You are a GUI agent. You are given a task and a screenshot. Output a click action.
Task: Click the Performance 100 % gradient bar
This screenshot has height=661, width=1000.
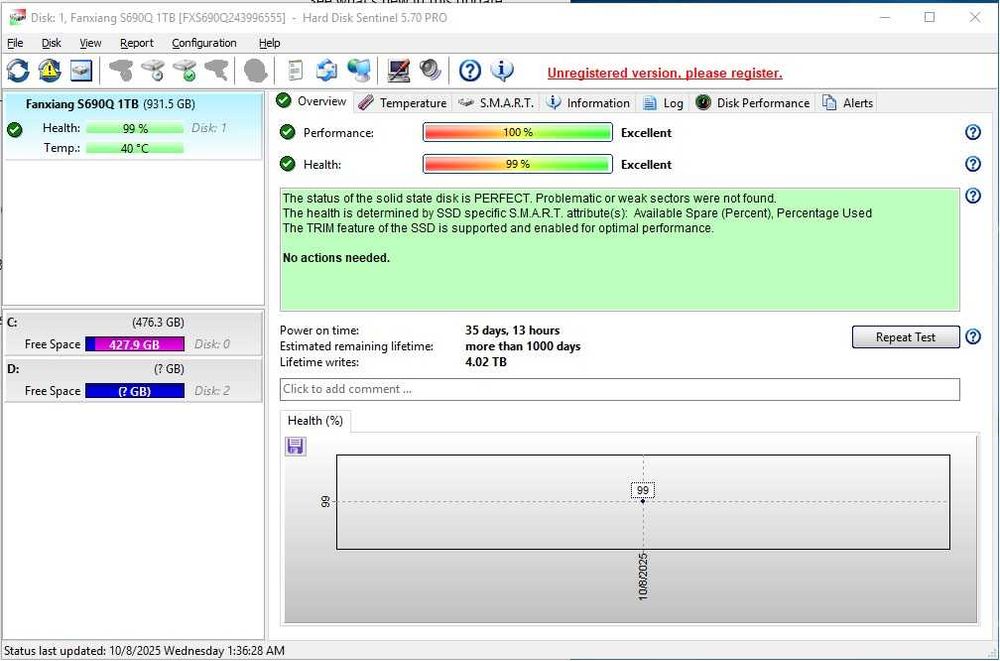(x=517, y=132)
